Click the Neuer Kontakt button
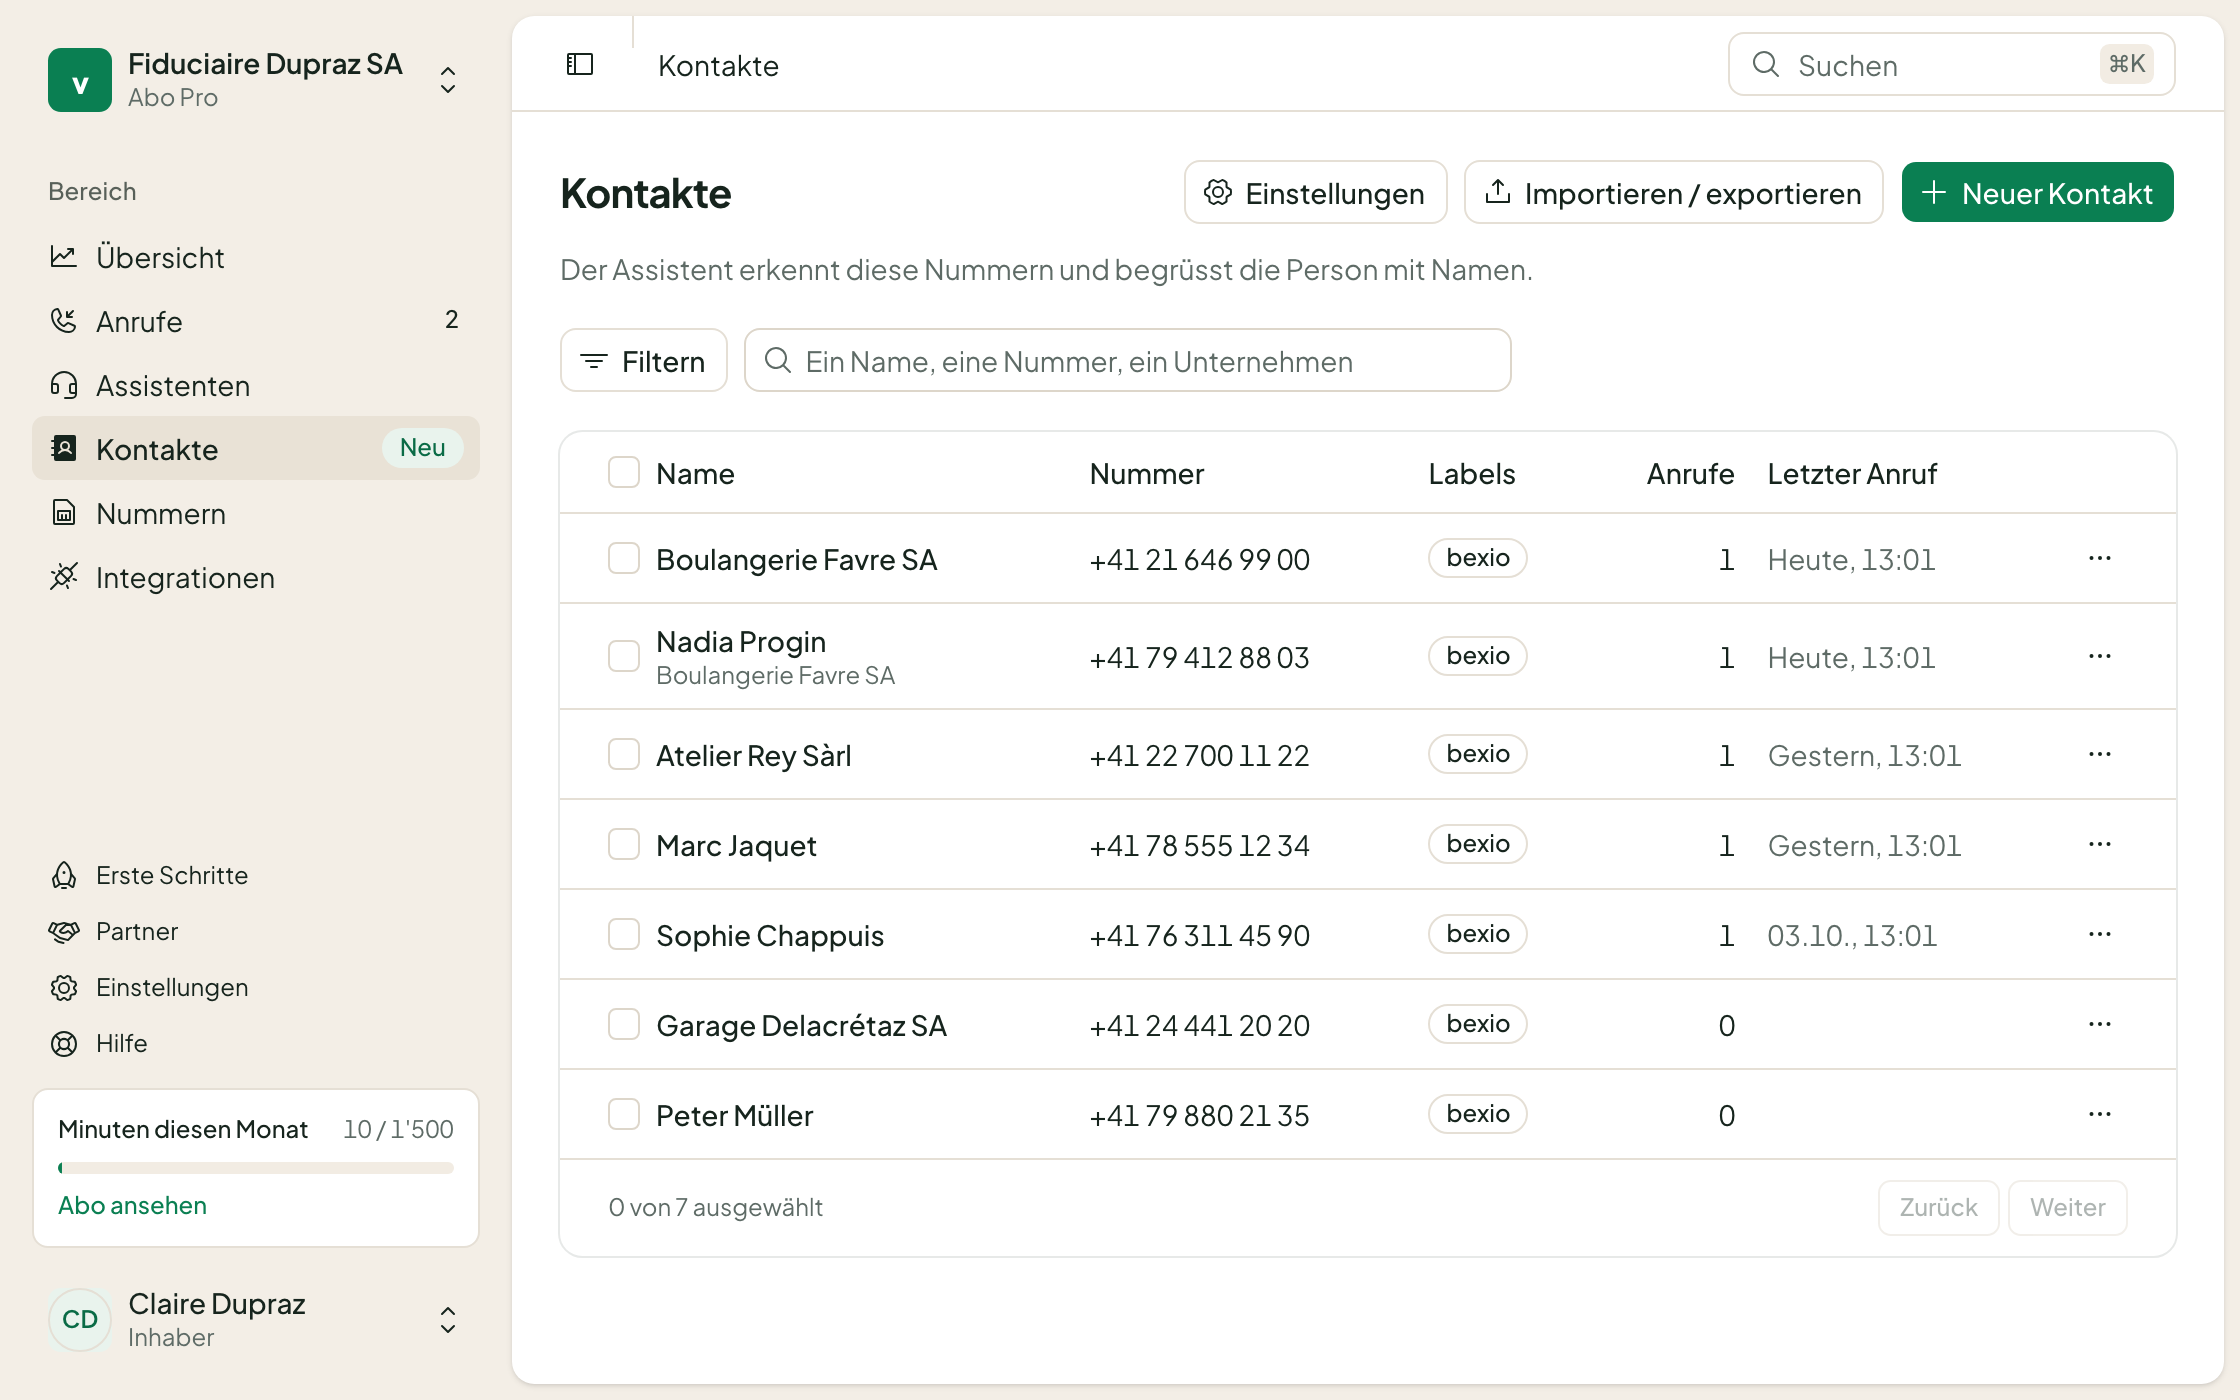The height and width of the screenshot is (1400, 2240). [x=2038, y=192]
